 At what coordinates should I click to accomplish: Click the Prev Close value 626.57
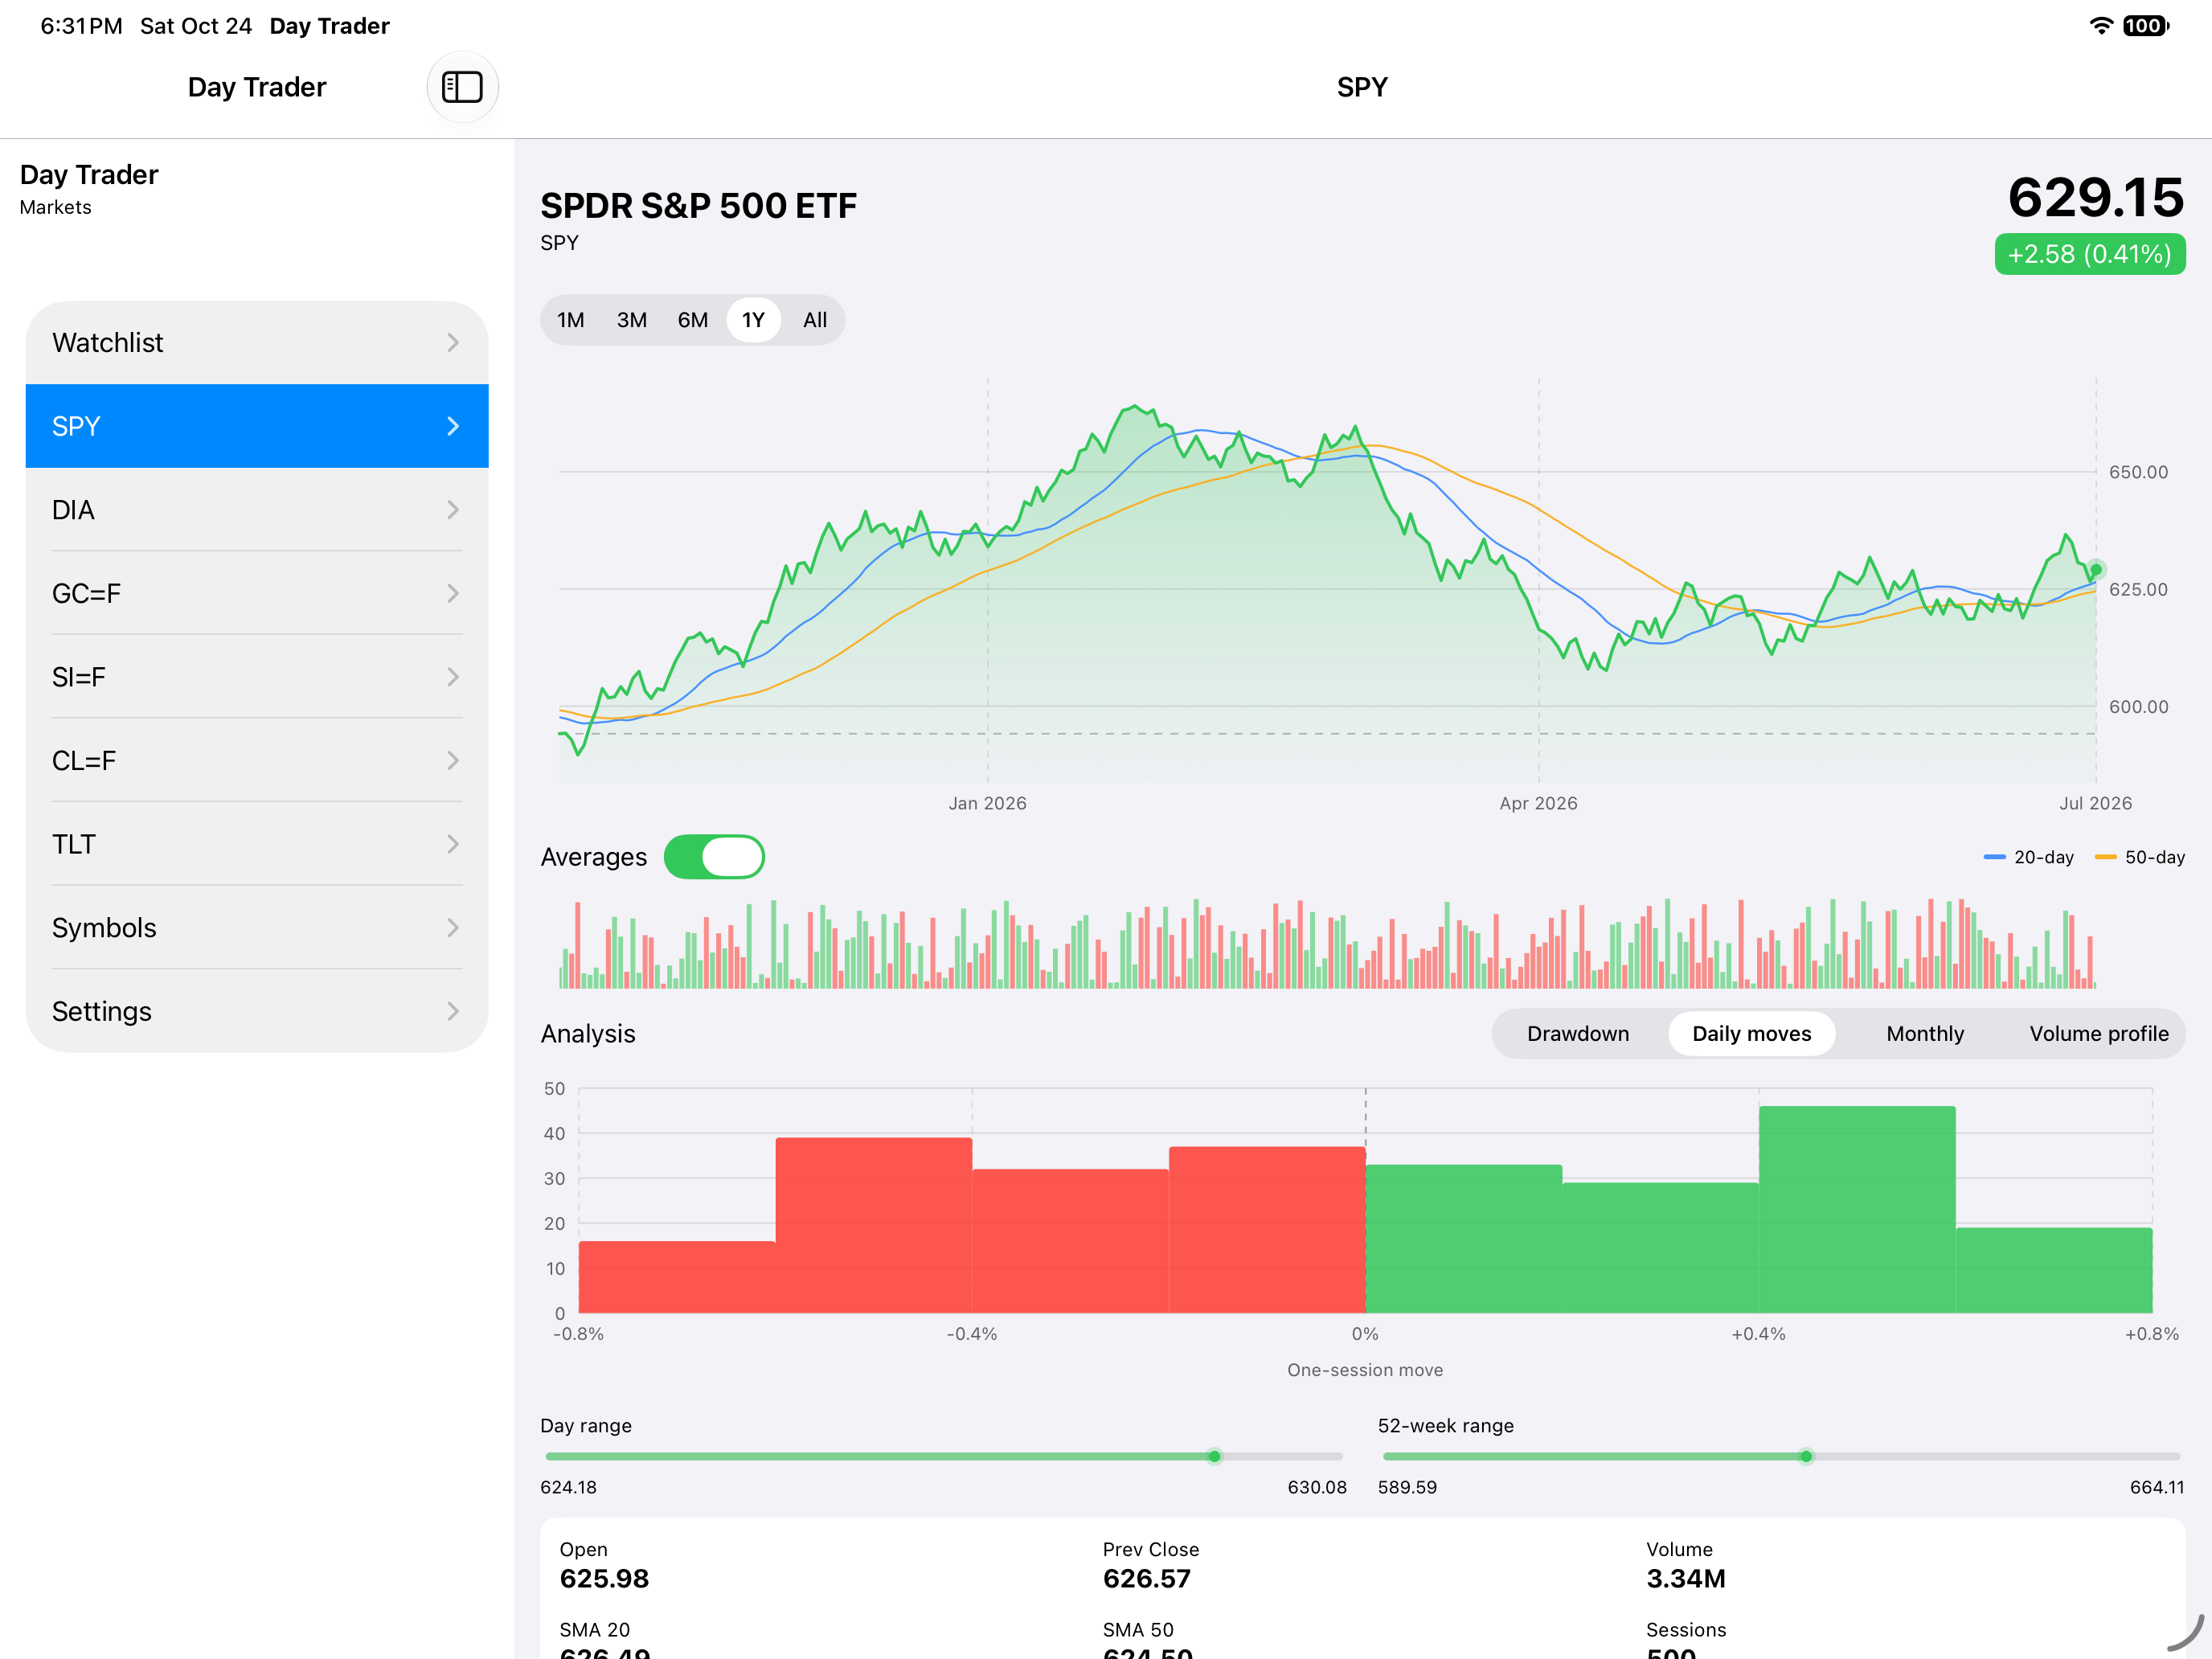click(1147, 1579)
